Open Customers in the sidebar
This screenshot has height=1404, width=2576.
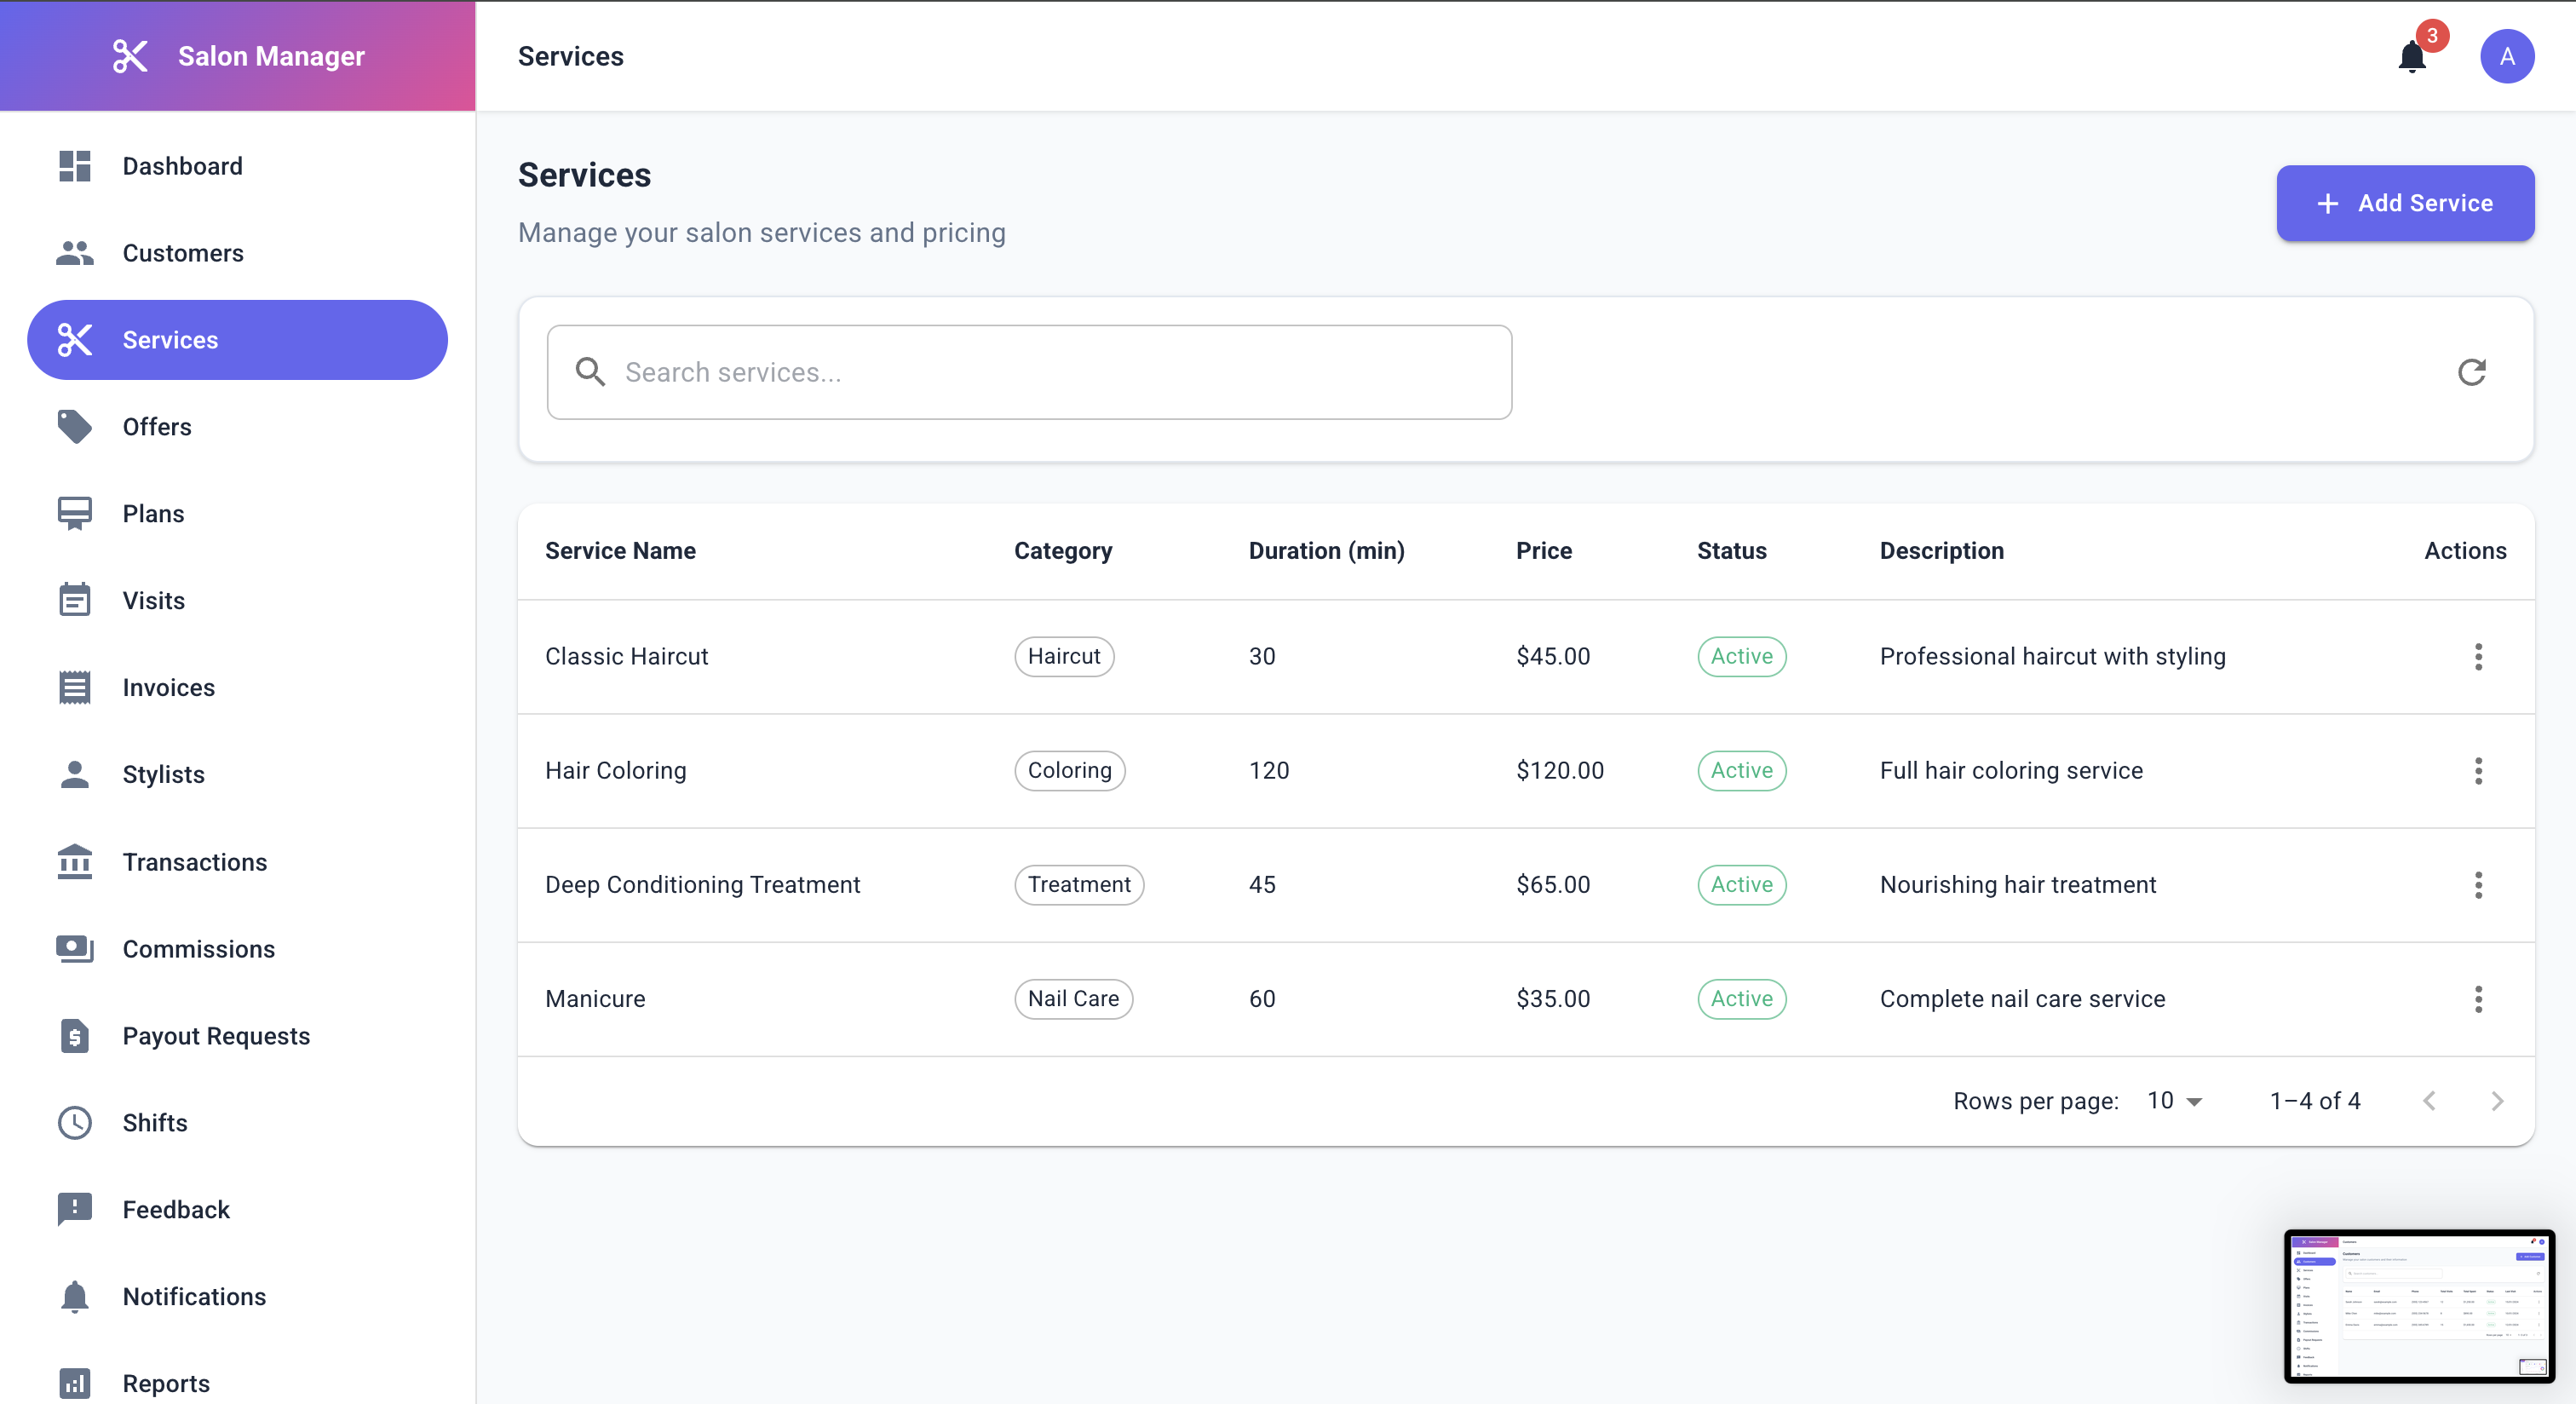click(x=183, y=253)
